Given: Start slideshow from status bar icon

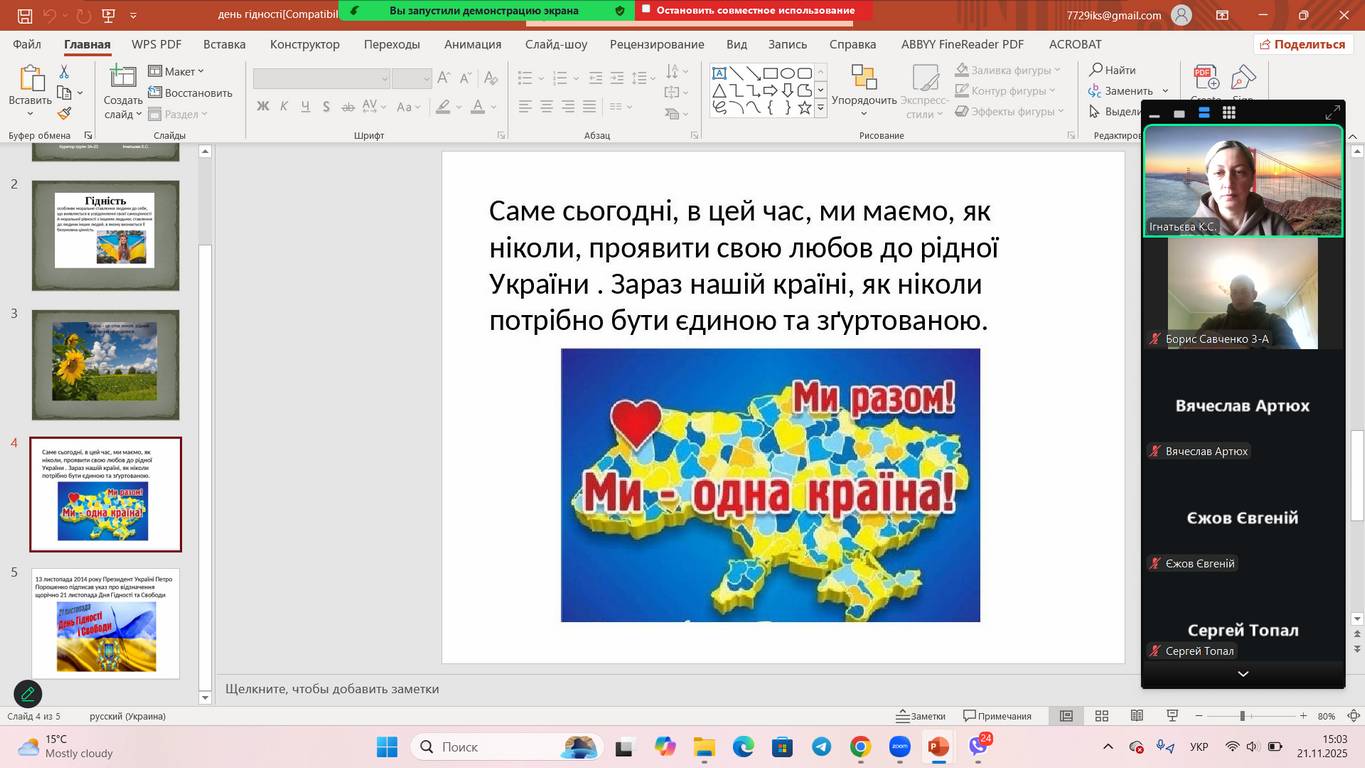Looking at the screenshot, I should click(x=1171, y=716).
